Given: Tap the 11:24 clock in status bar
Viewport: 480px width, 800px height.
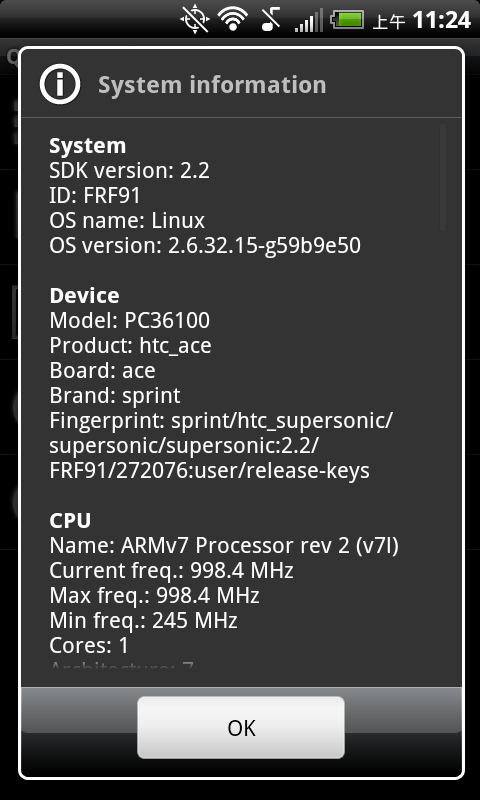Looking at the screenshot, I should coord(441,20).
